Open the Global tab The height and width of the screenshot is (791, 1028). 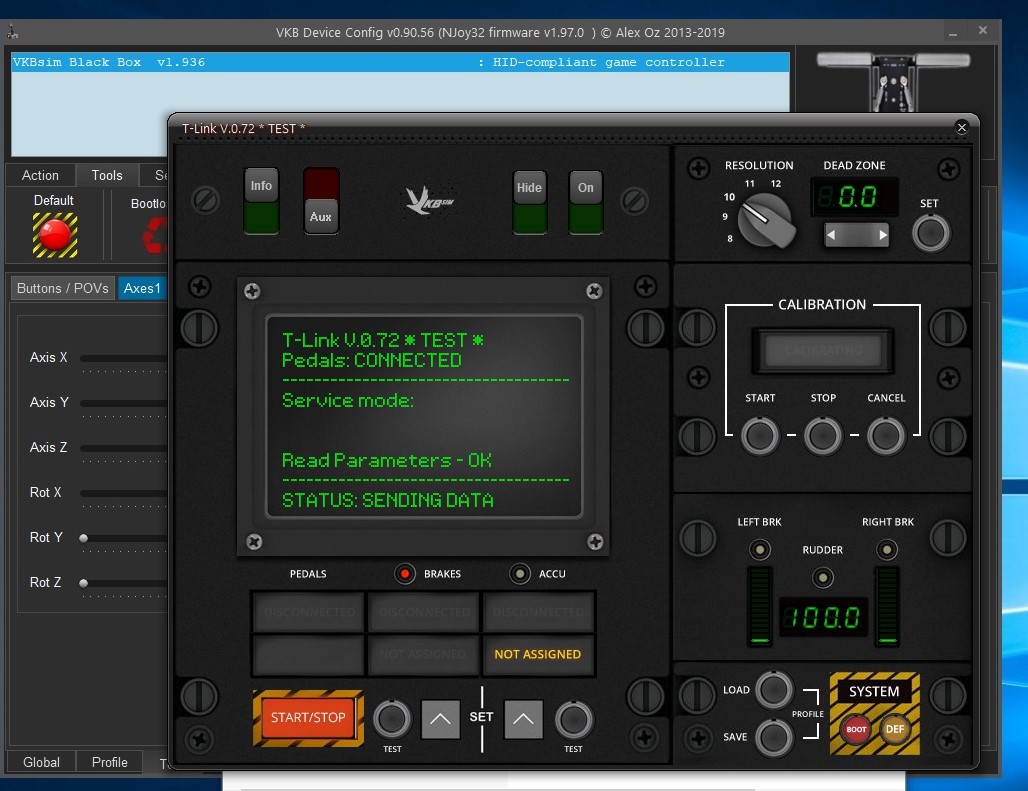pos(41,762)
